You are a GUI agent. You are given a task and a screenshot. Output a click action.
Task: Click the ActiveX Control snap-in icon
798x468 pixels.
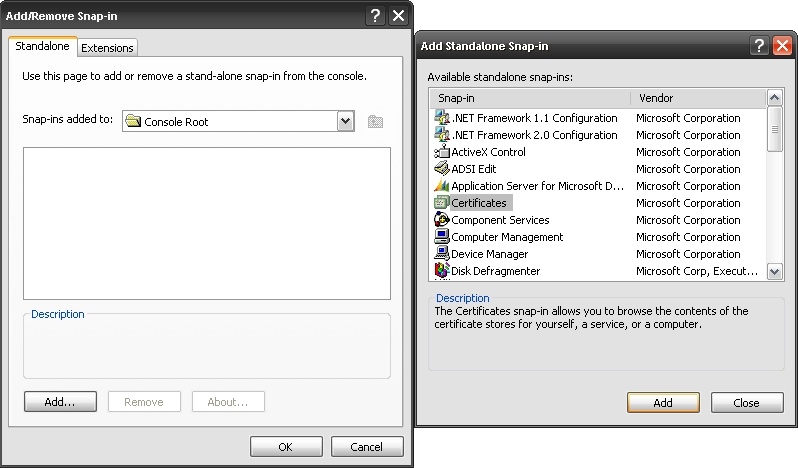pos(442,152)
